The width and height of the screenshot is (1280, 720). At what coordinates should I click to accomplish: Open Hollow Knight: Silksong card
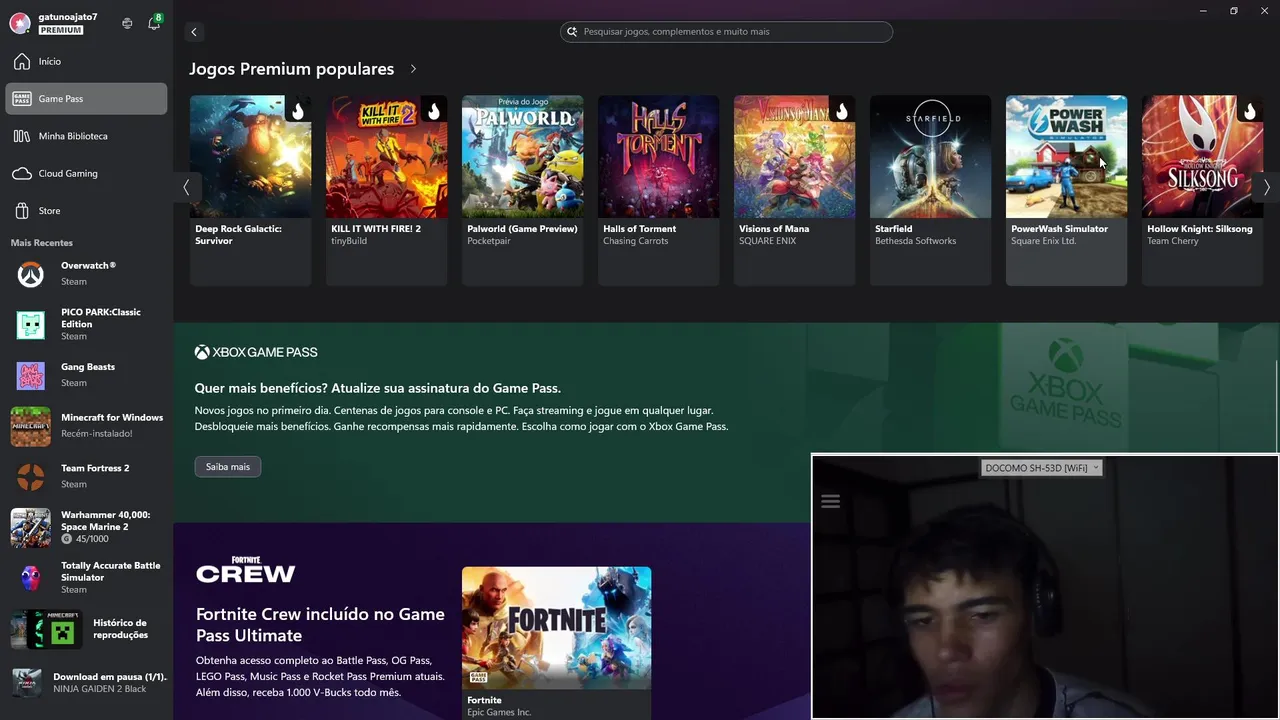tap(1202, 190)
